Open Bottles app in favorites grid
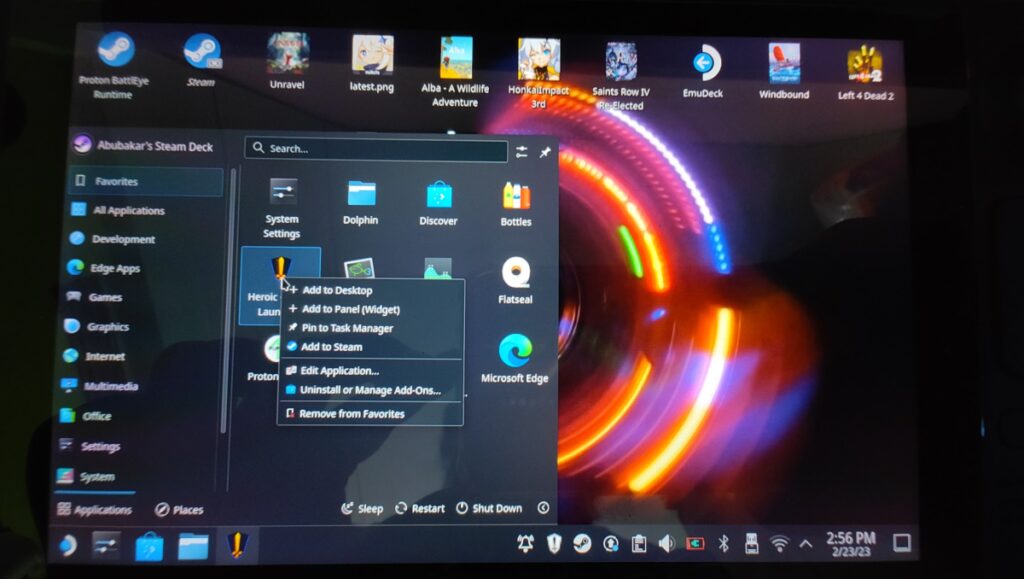Image resolution: width=1024 pixels, height=579 pixels. 516,198
